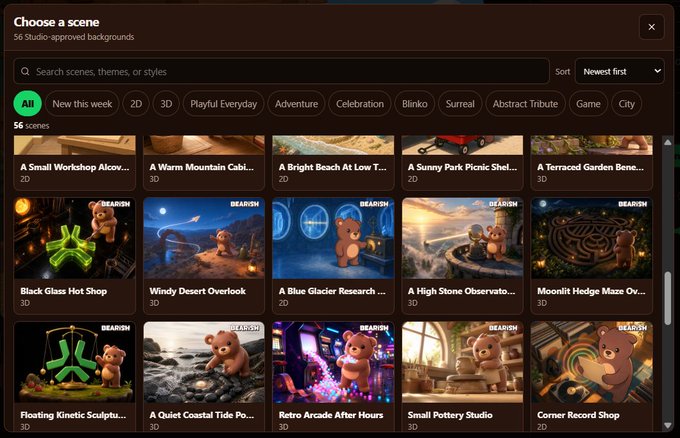Select the All filter chip

[x=28, y=104]
